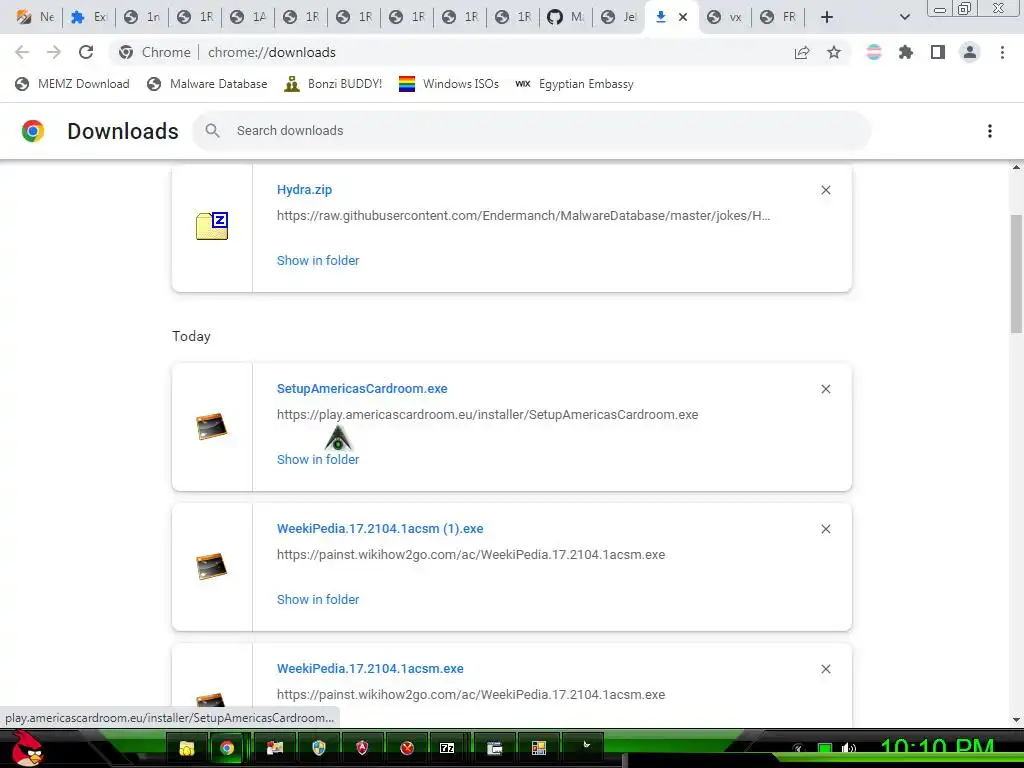Open the profile avatar menu
Image resolution: width=1024 pixels, height=768 pixels.
coord(970,52)
